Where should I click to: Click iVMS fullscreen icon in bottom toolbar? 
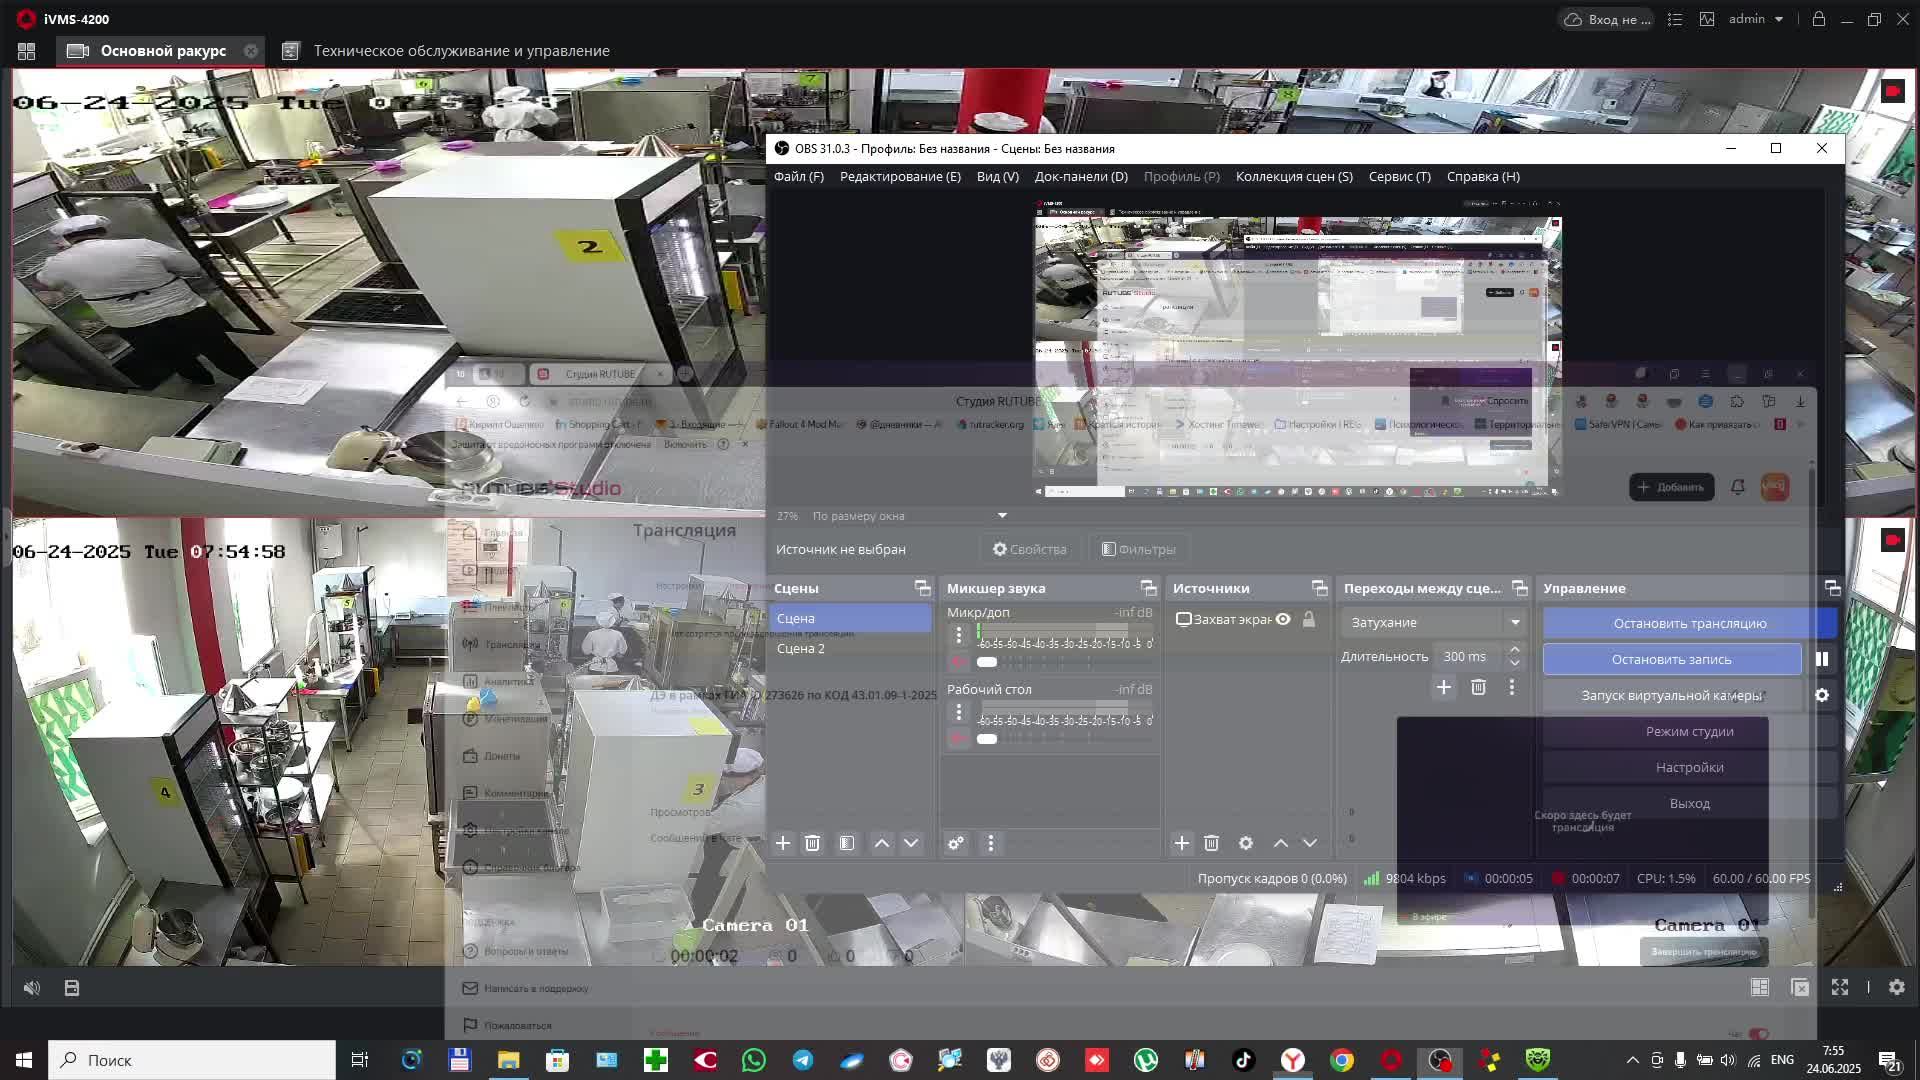(1840, 987)
